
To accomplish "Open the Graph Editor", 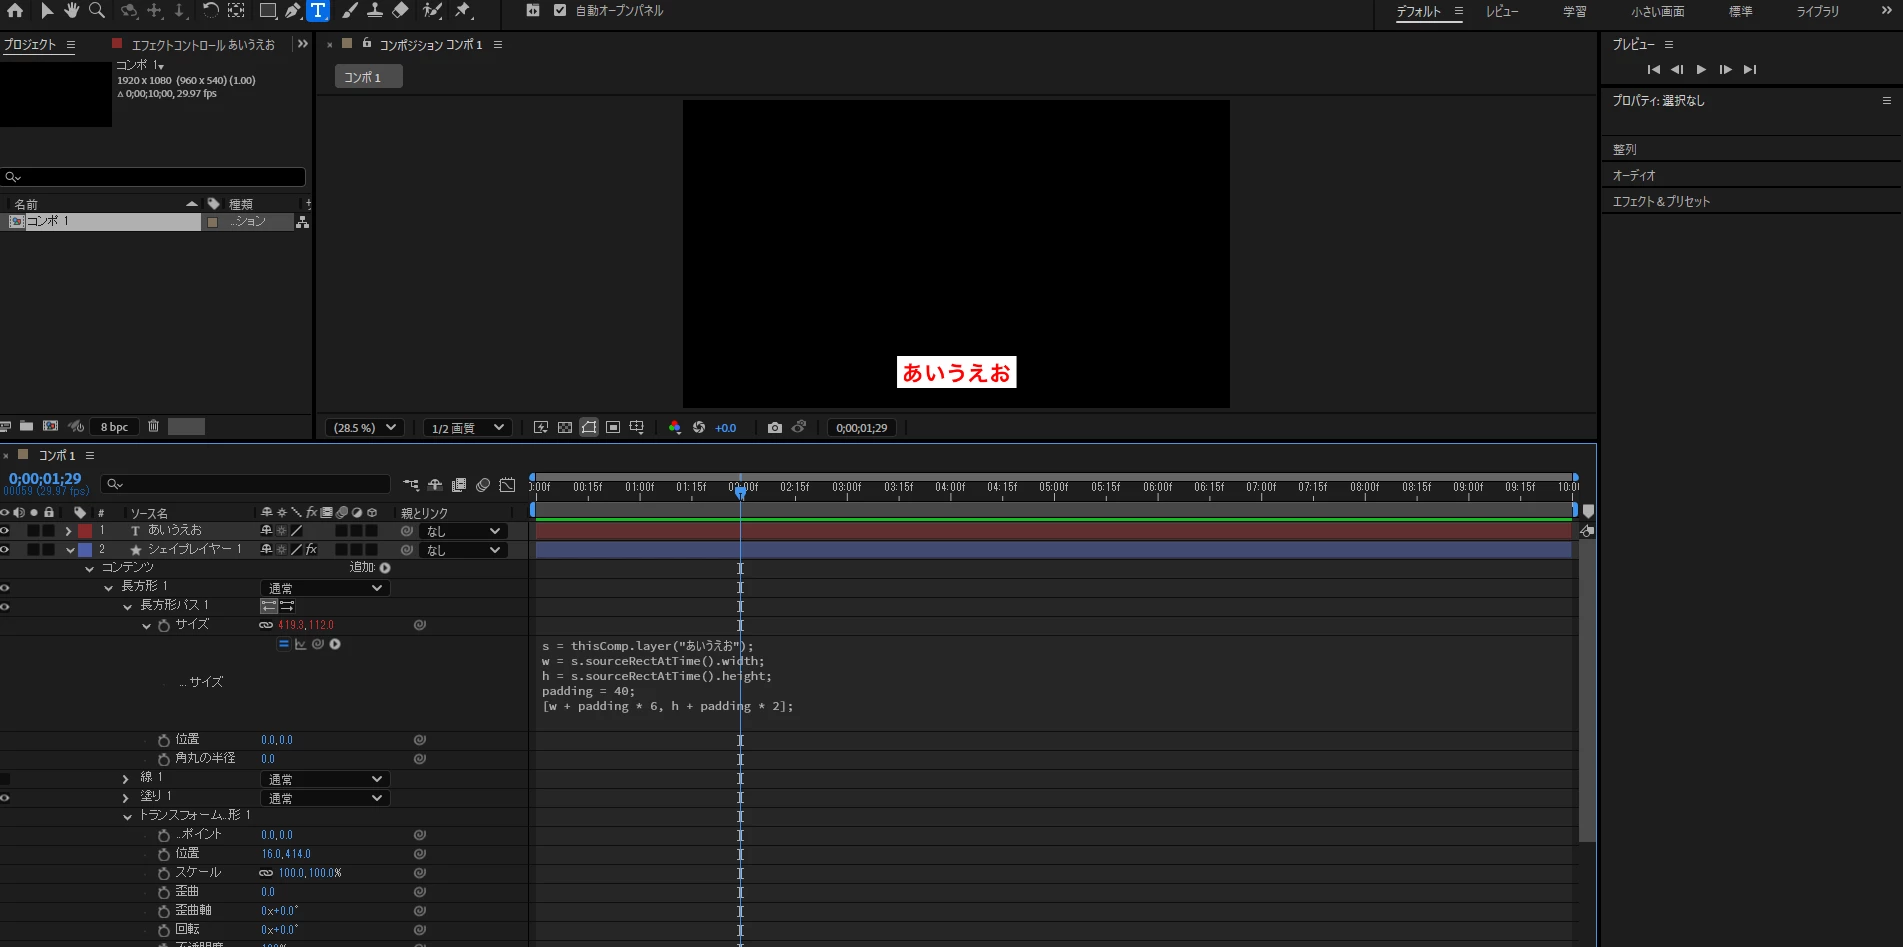I will [507, 485].
